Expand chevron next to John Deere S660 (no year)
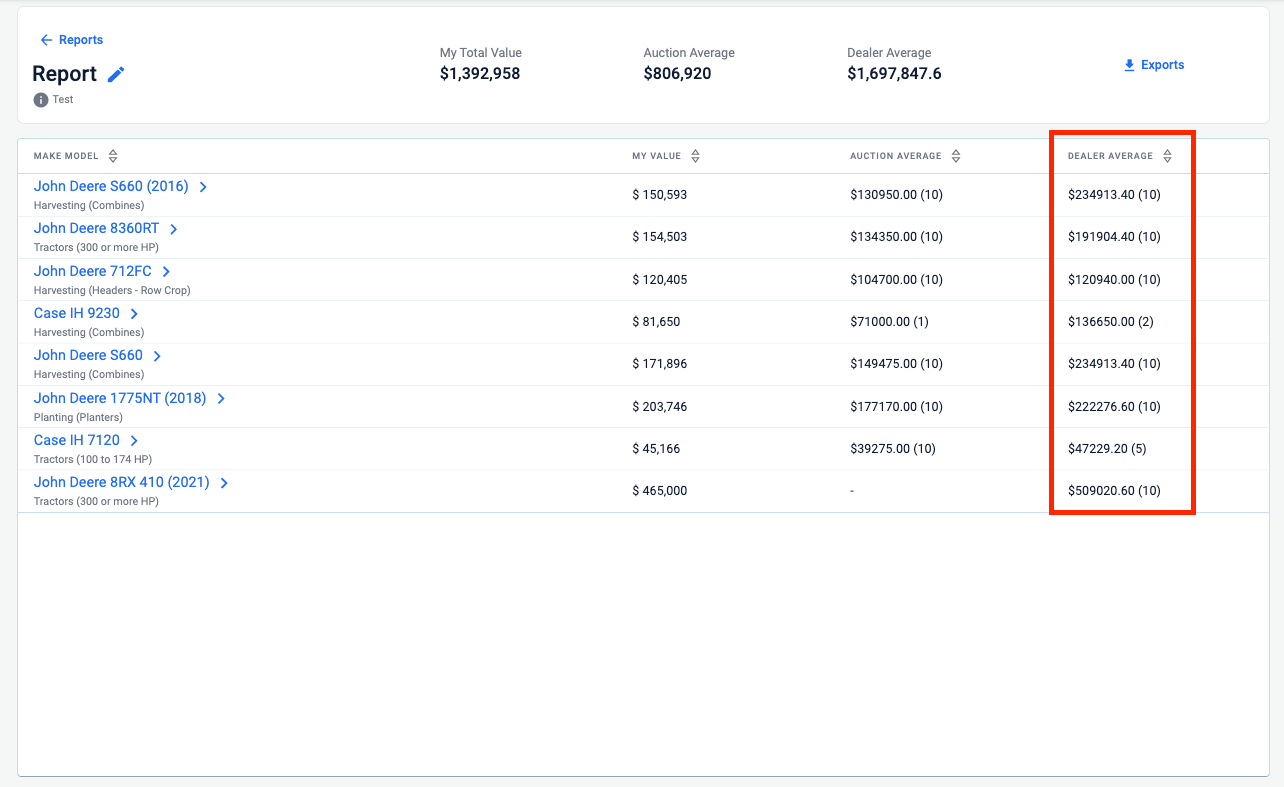The height and width of the screenshot is (787, 1284). 157,356
